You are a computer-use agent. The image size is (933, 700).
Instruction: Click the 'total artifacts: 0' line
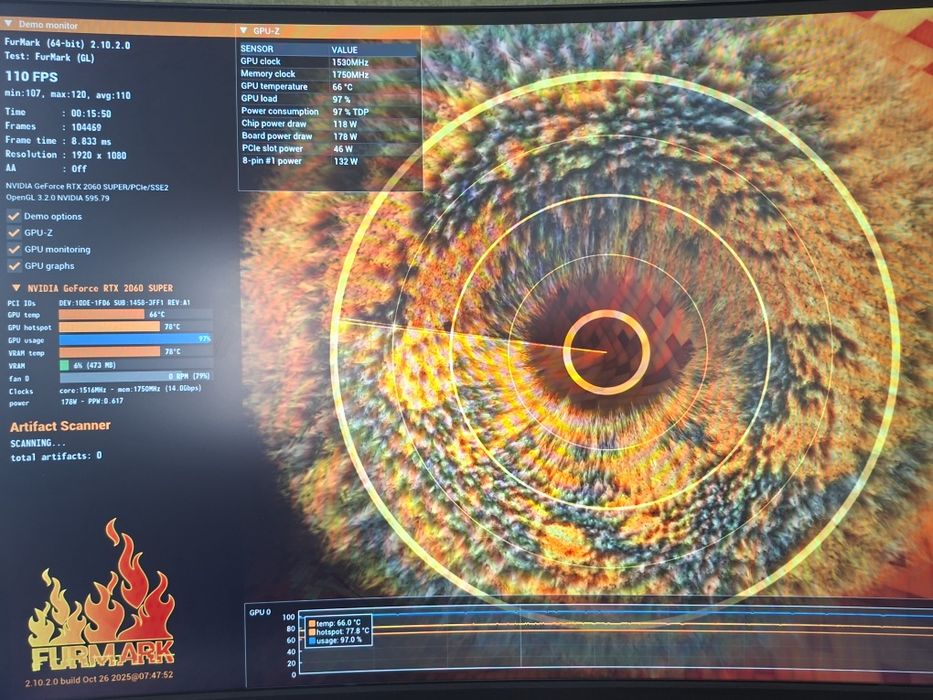coord(56,457)
